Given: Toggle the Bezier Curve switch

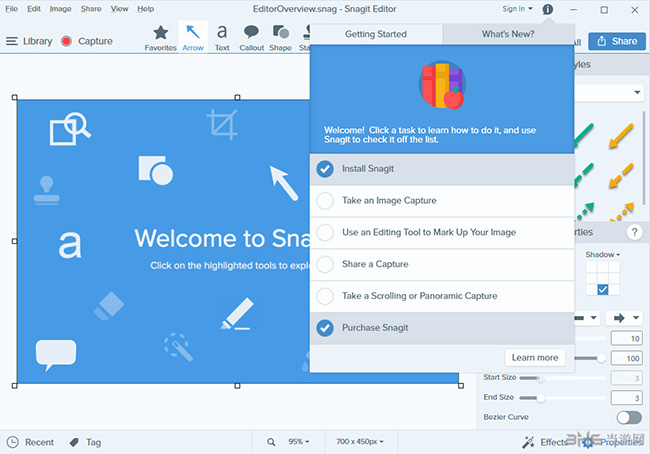Looking at the screenshot, I should pos(629,417).
